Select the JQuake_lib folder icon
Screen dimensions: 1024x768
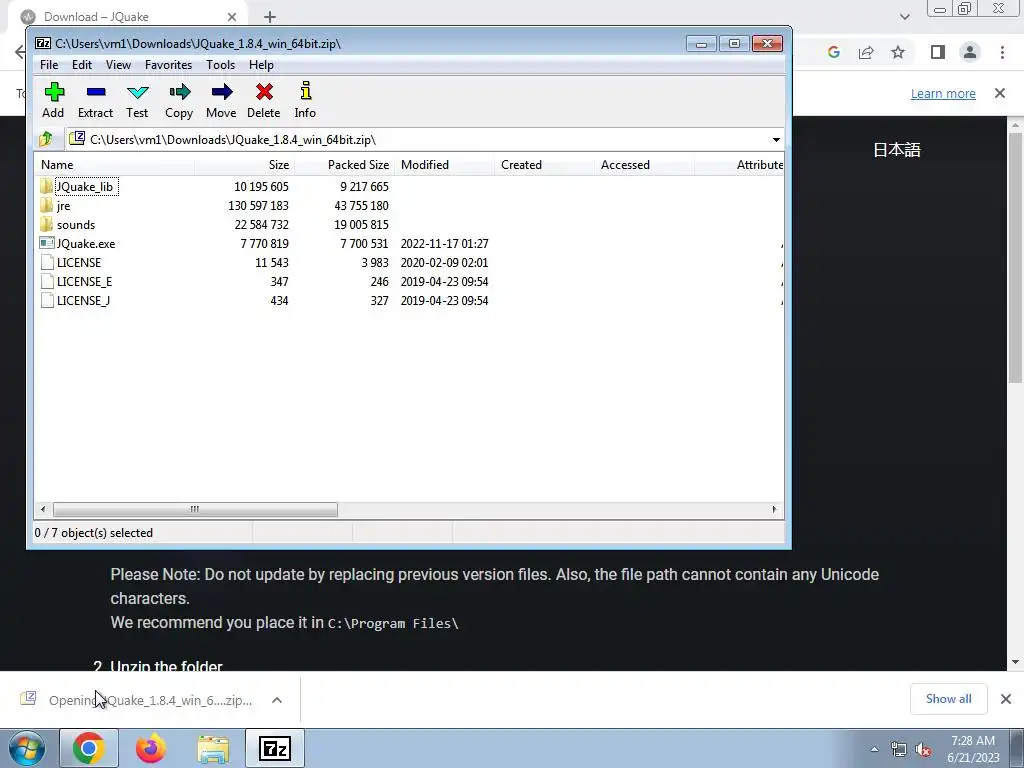coord(46,186)
